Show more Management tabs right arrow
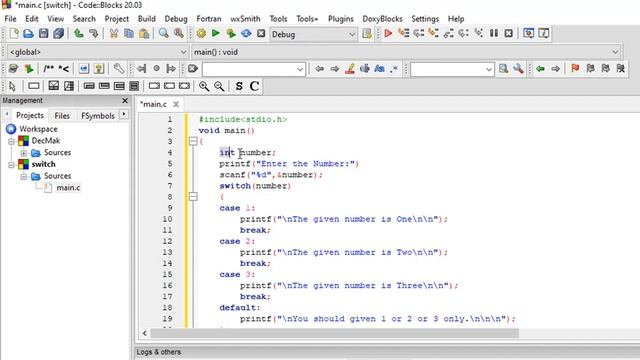This screenshot has height=360, width=640. click(x=124, y=115)
